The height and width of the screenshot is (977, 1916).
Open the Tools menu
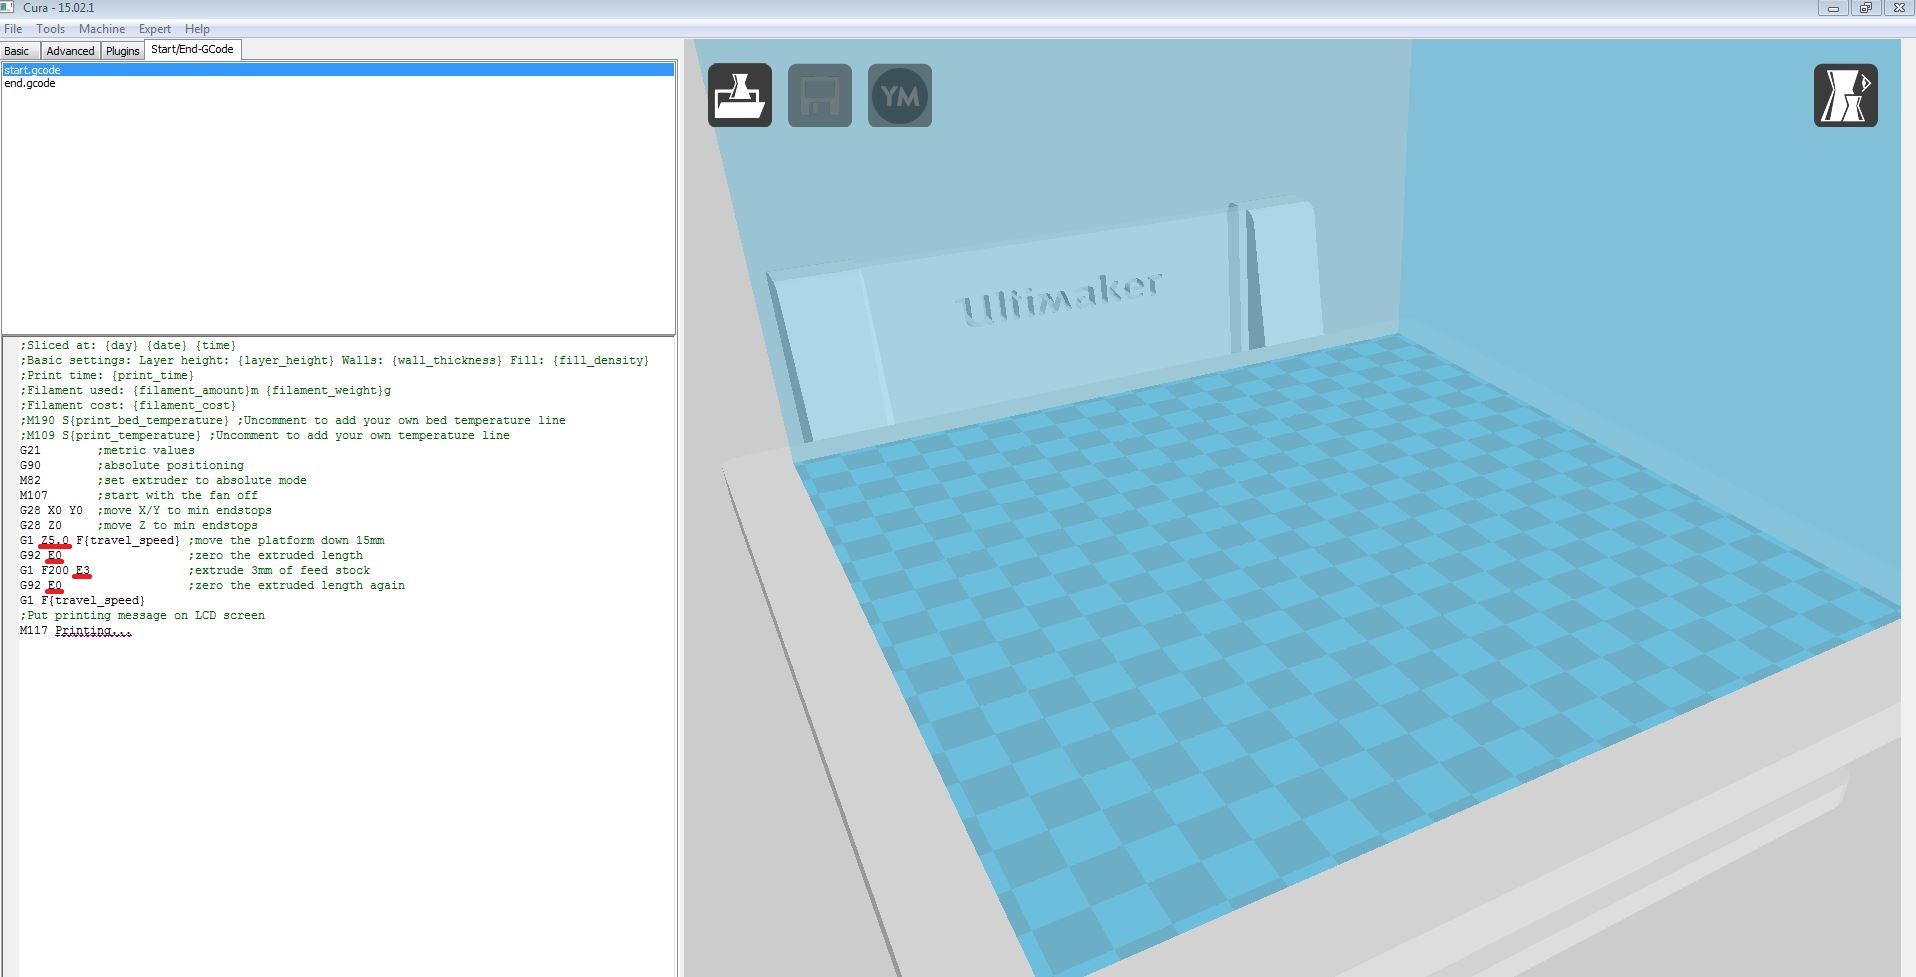[50, 29]
